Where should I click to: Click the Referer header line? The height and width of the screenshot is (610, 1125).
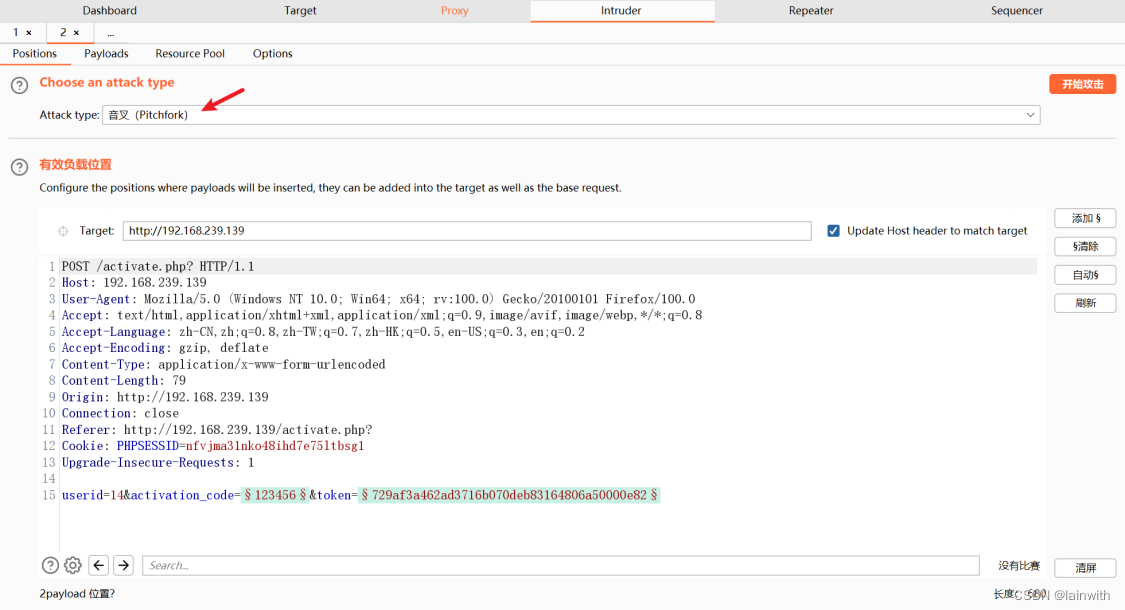tap(217, 430)
